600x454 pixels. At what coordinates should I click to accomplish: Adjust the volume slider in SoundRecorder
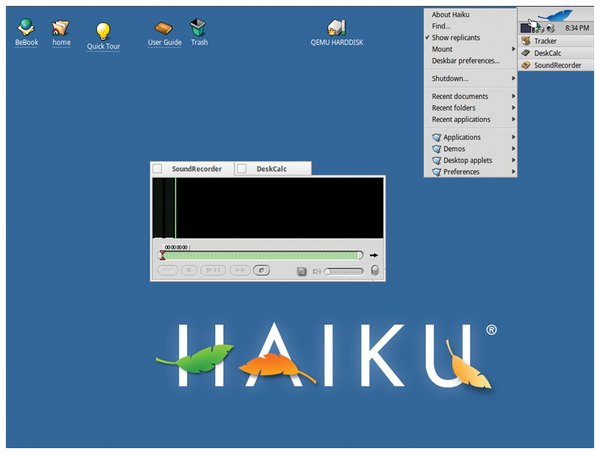343,271
